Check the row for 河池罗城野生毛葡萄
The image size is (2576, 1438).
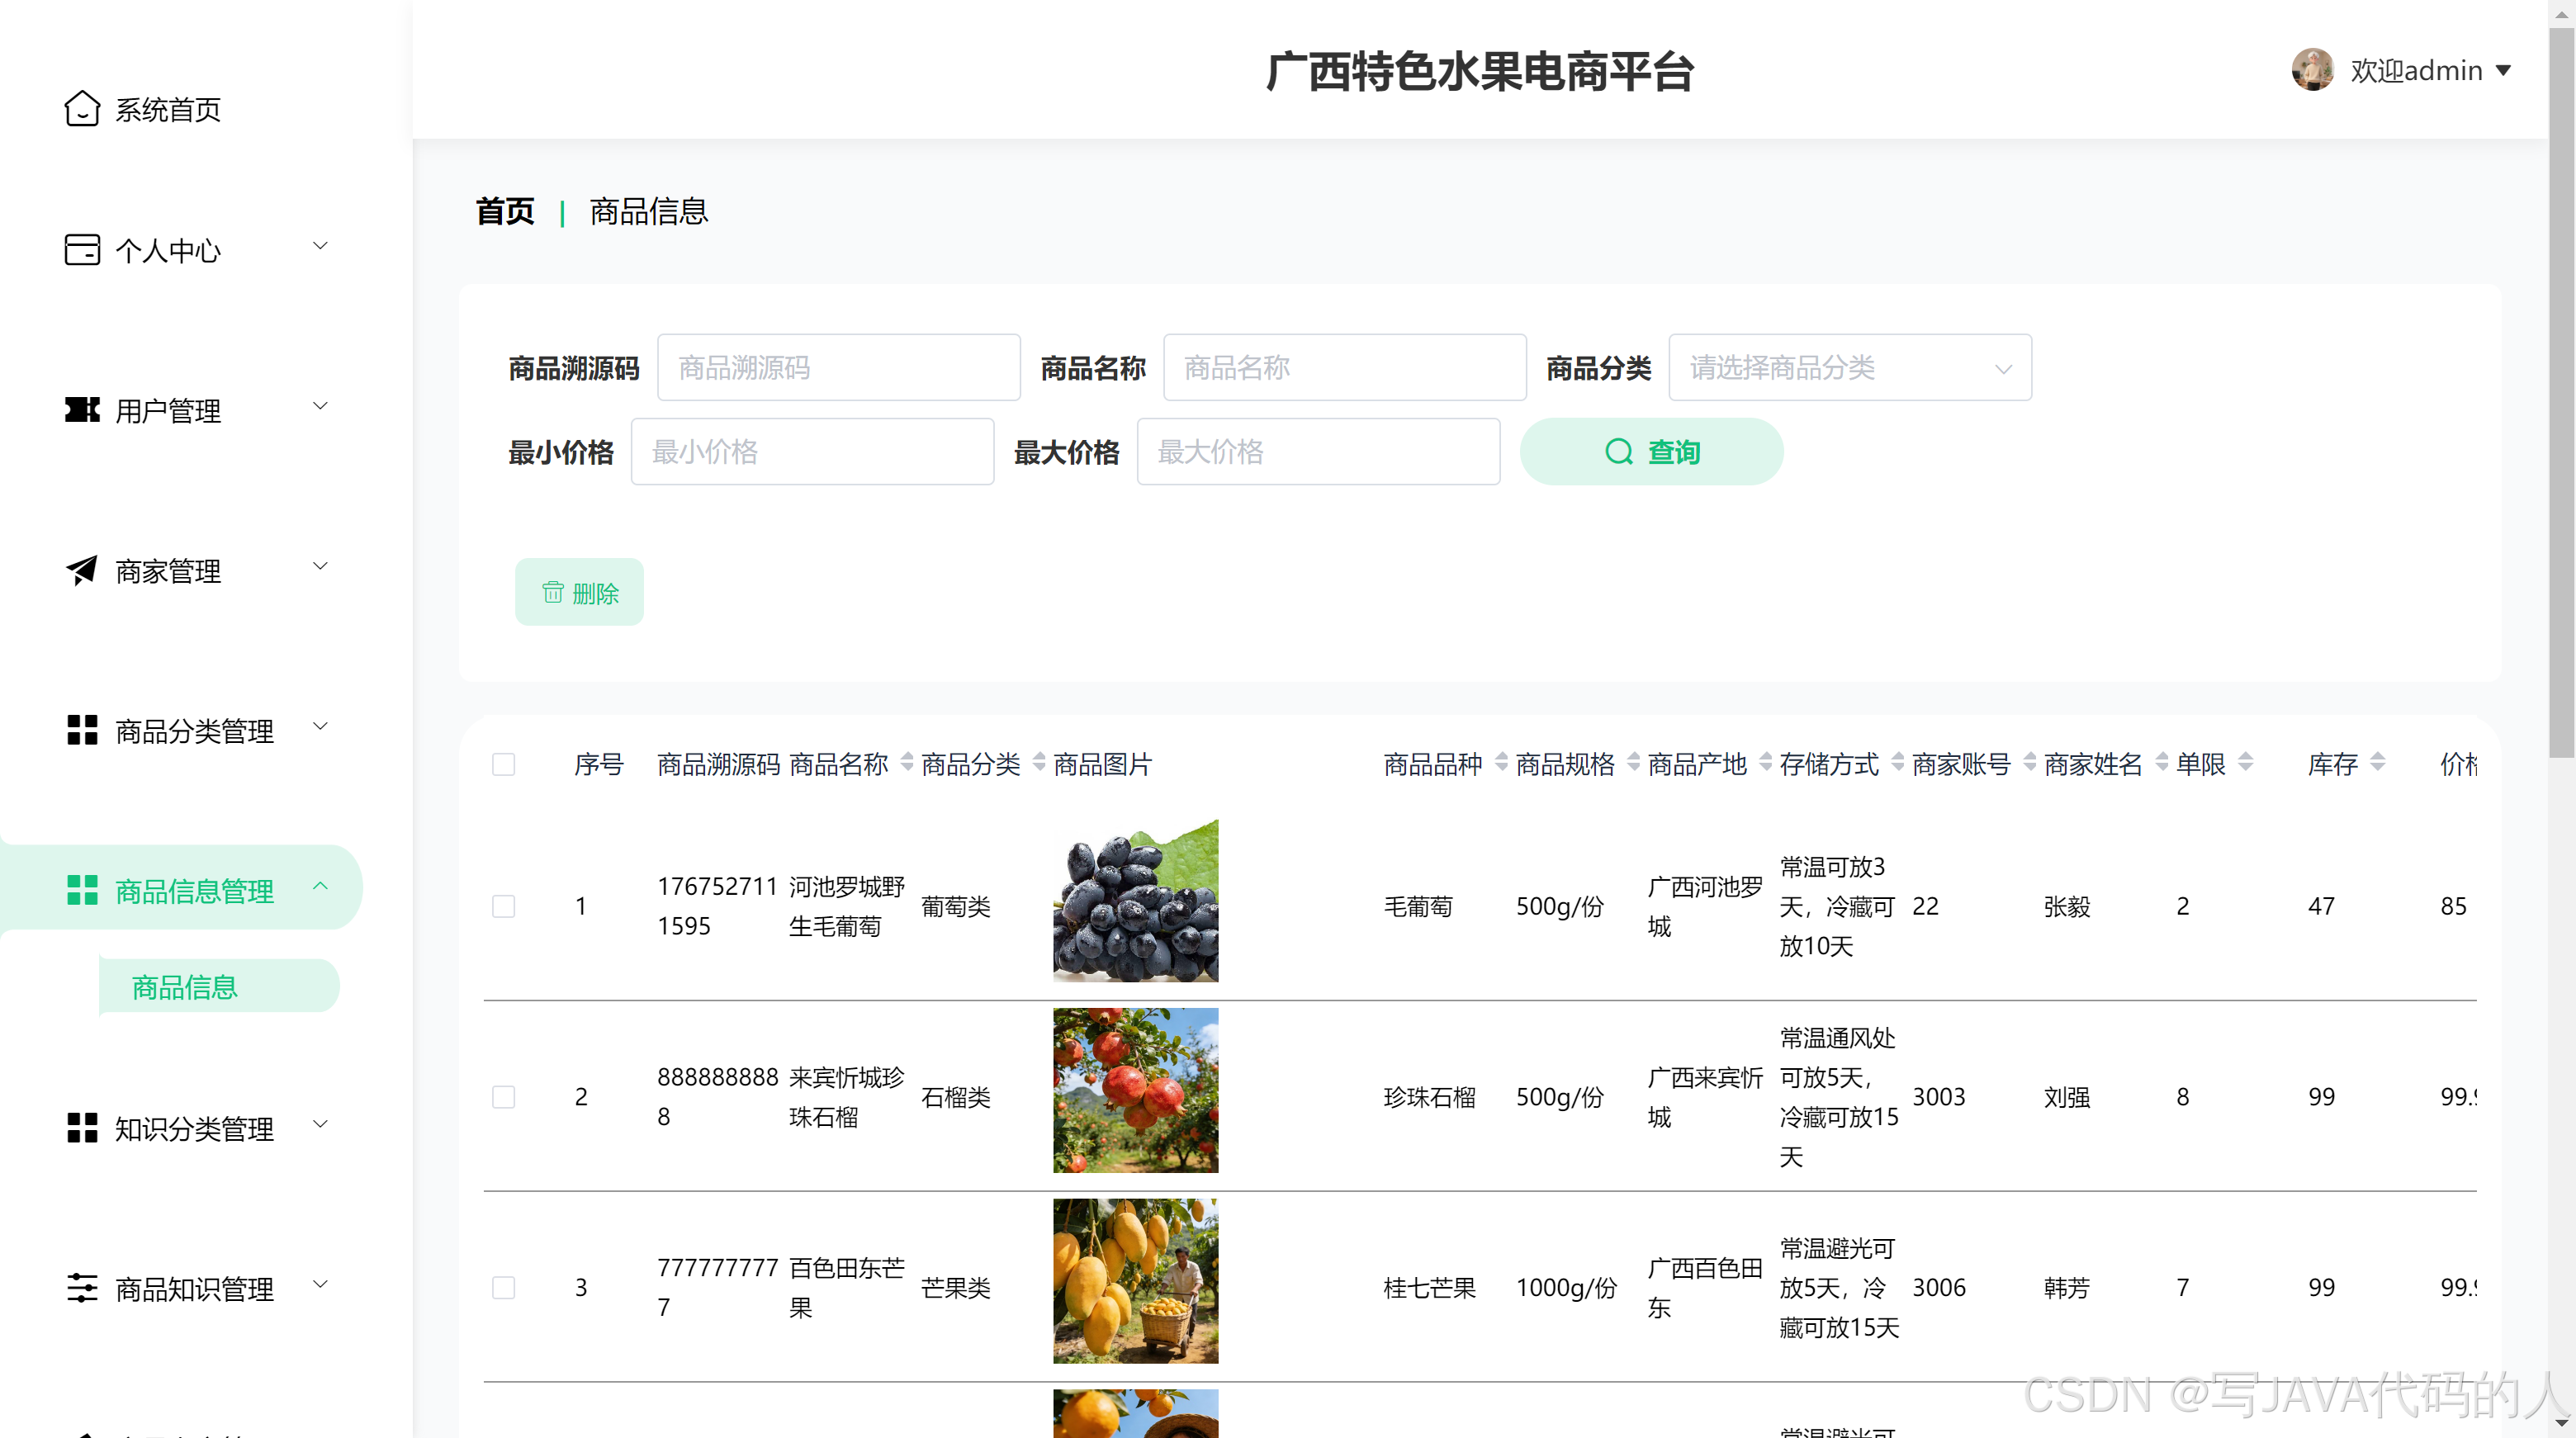pyautogui.click(x=503, y=906)
